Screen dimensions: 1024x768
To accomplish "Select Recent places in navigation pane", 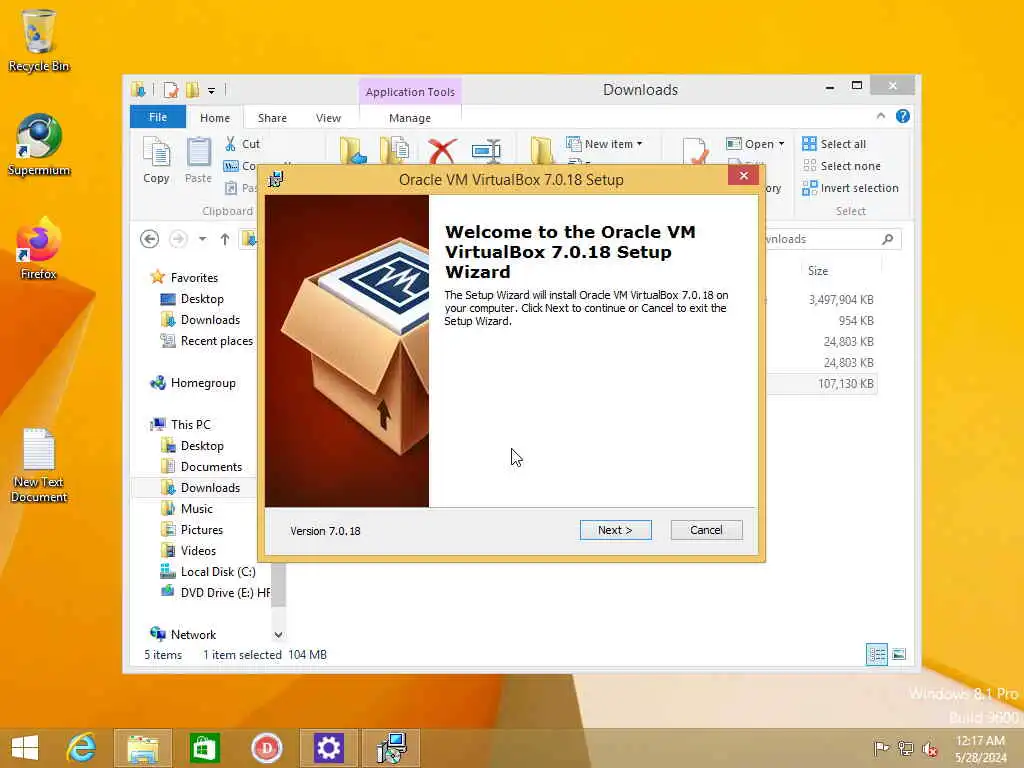I will (x=216, y=340).
